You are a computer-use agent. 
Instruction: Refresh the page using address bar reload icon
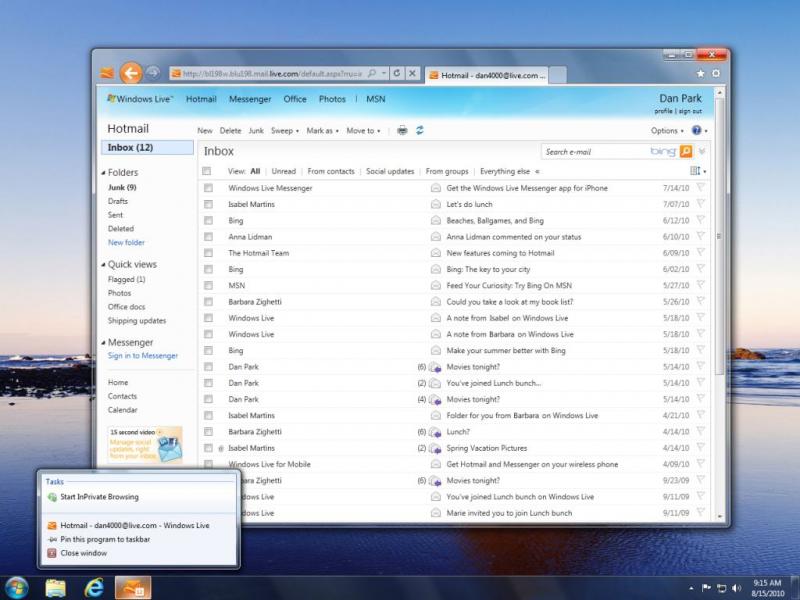(x=397, y=73)
